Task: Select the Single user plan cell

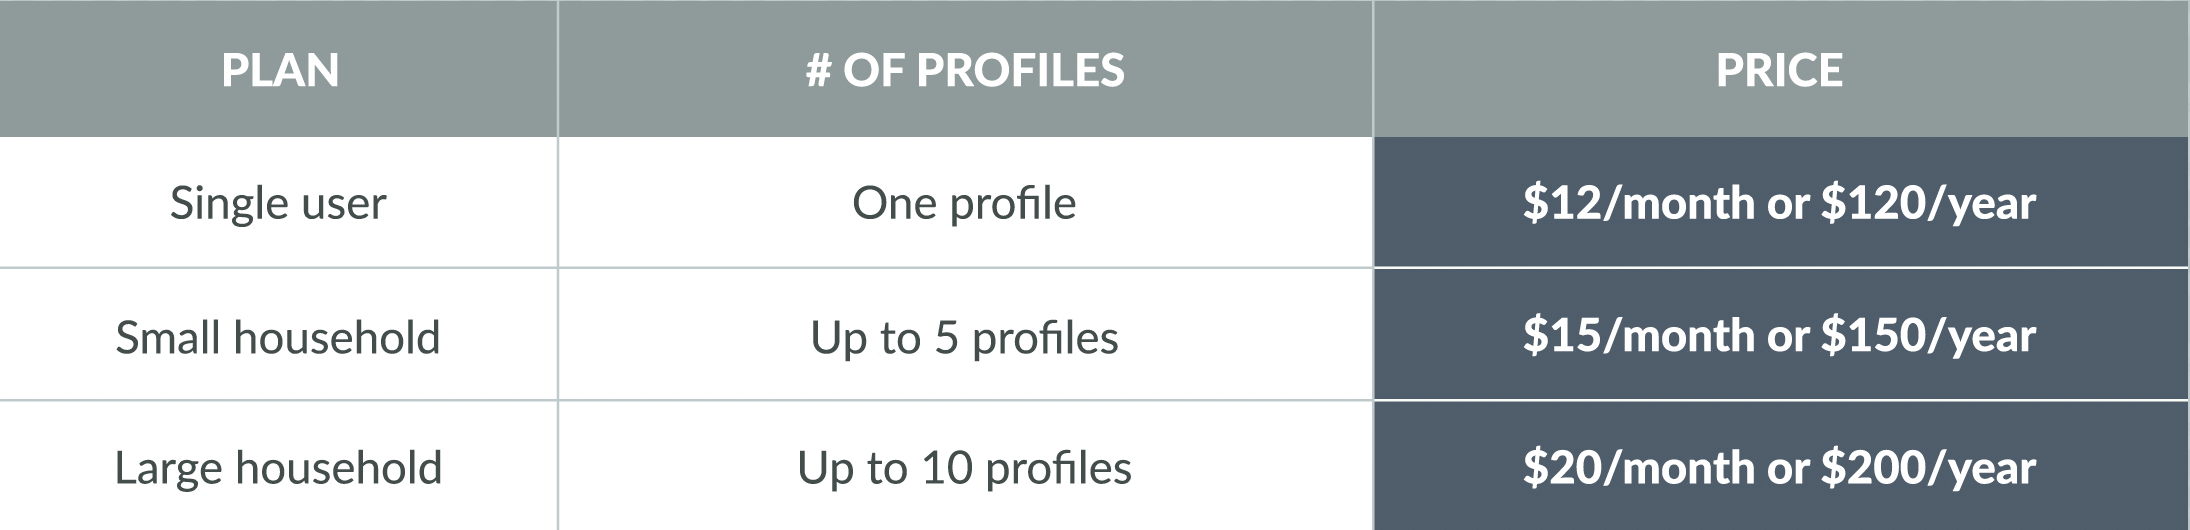Action: 278,202
